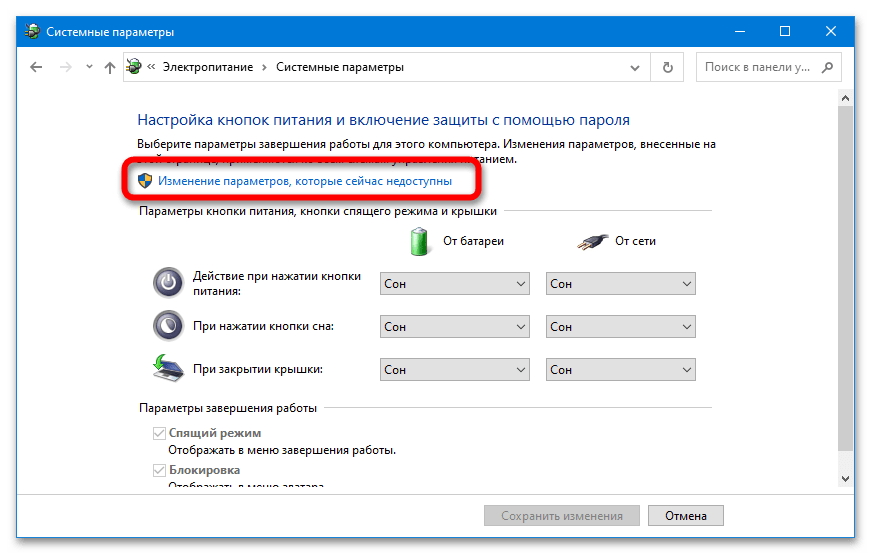The image size is (871, 554).
Task: Refresh the page with the reload icon
Action: (668, 67)
